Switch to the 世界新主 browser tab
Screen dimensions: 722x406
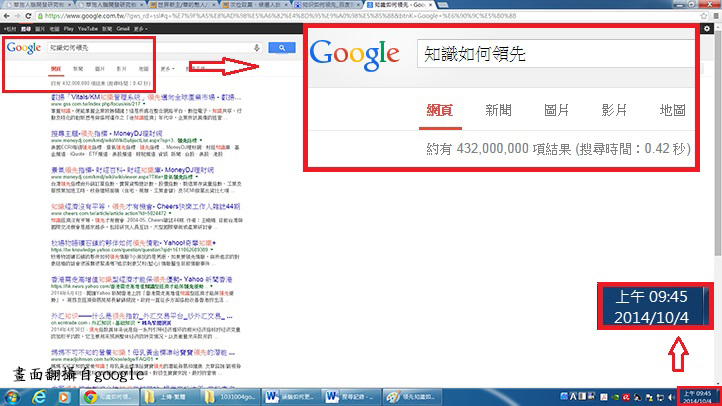[x=183, y=5]
